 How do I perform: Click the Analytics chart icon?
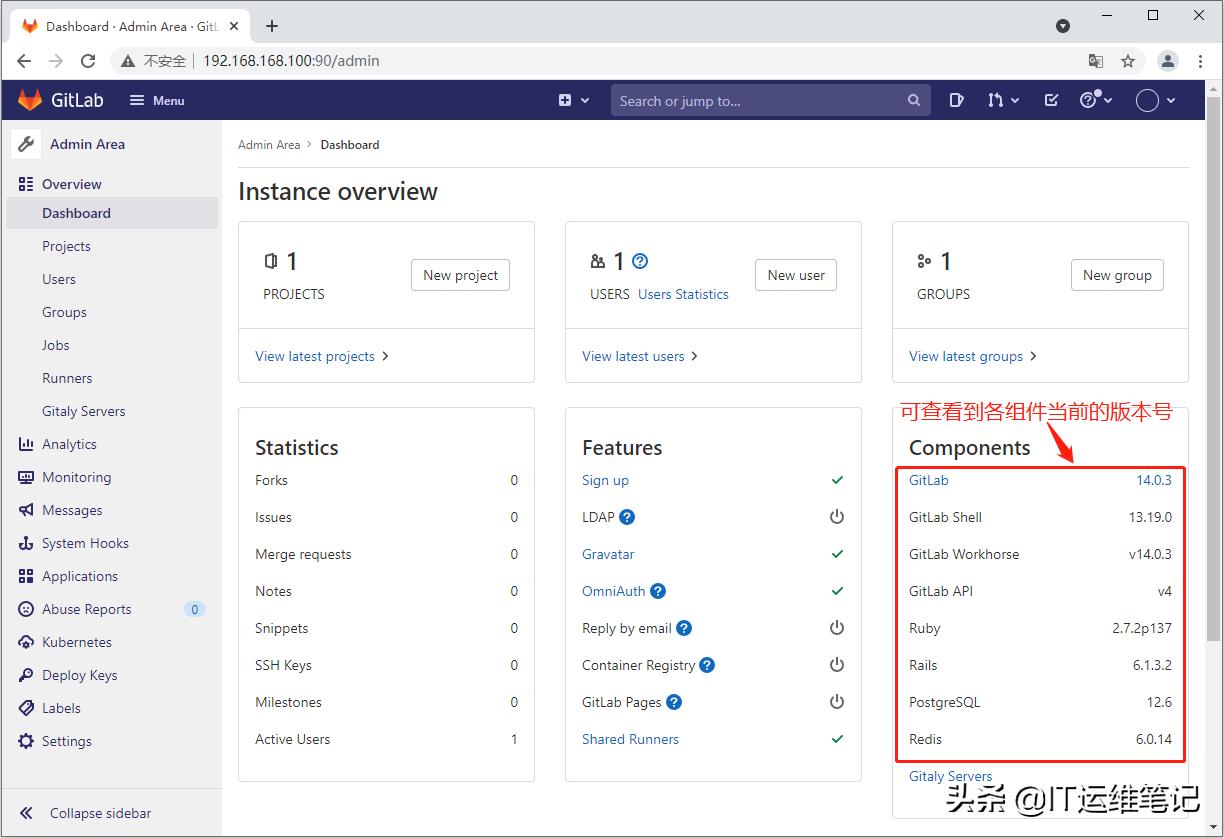pyautogui.click(x=26, y=444)
